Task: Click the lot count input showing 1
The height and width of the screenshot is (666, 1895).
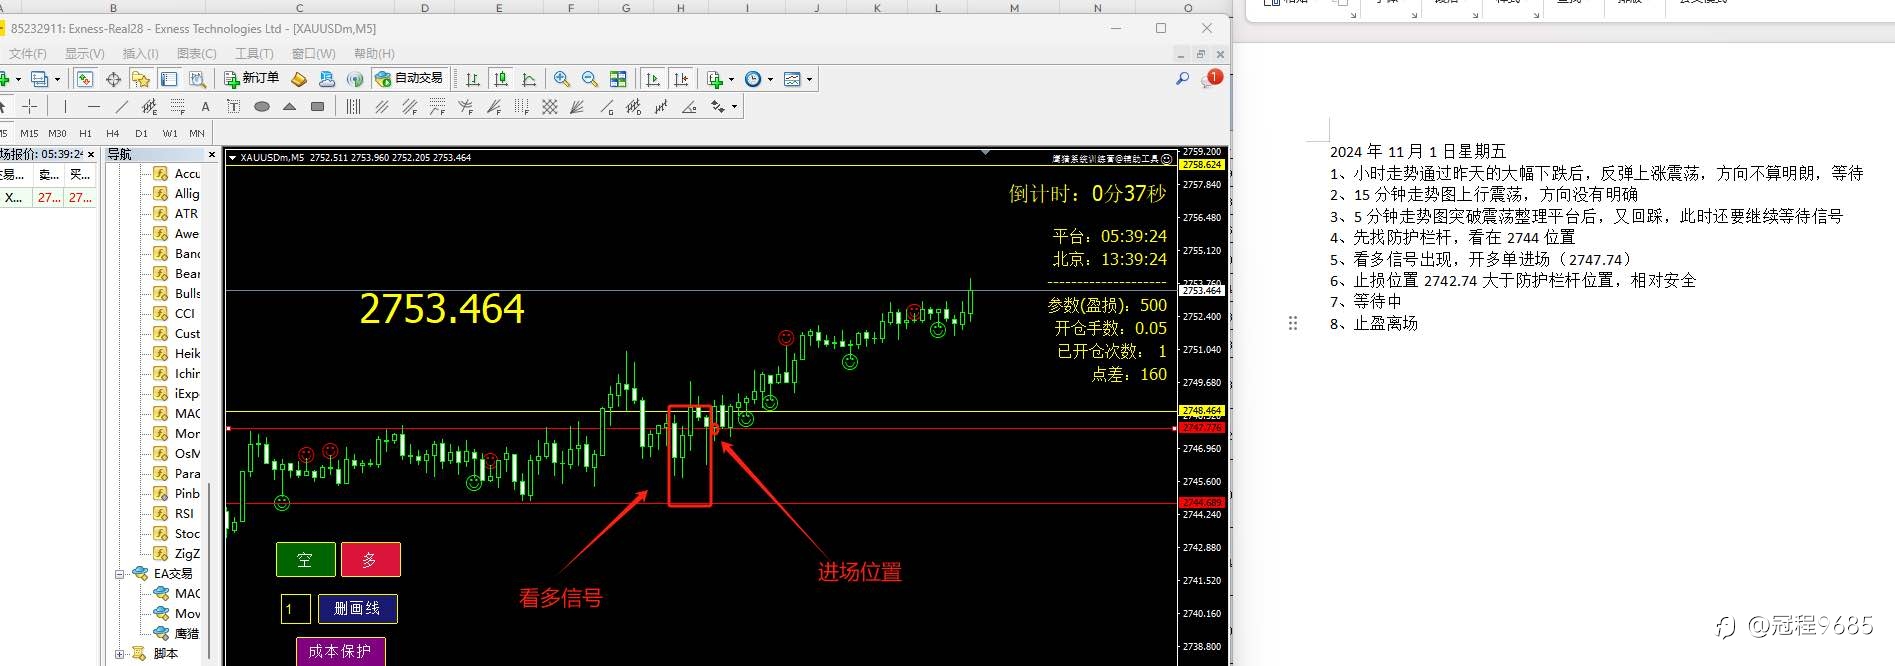Action: pyautogui.click(x=295, y=608)
